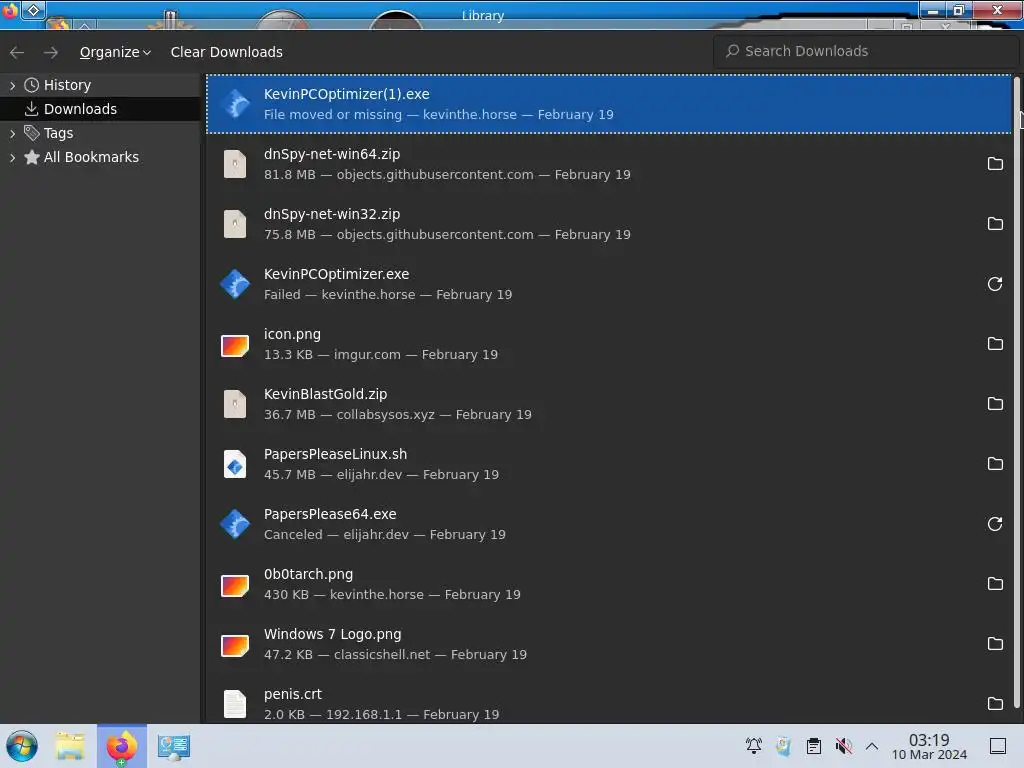Open the clock showing 03:19
Viewport: 1024px width, 768px height.
click(x=929, y=746)
